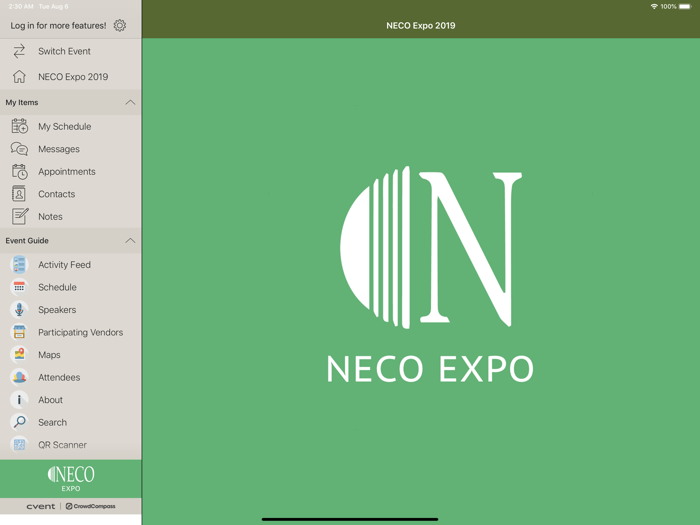Click 'Log in for more features!'

pyautogui.click(x=58, y=25)
